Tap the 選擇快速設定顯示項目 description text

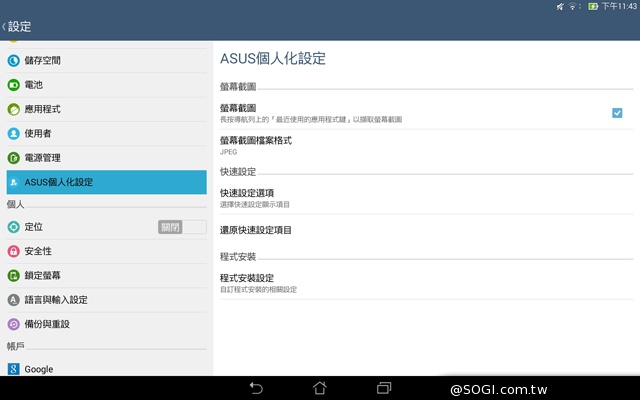click(255, 204)
